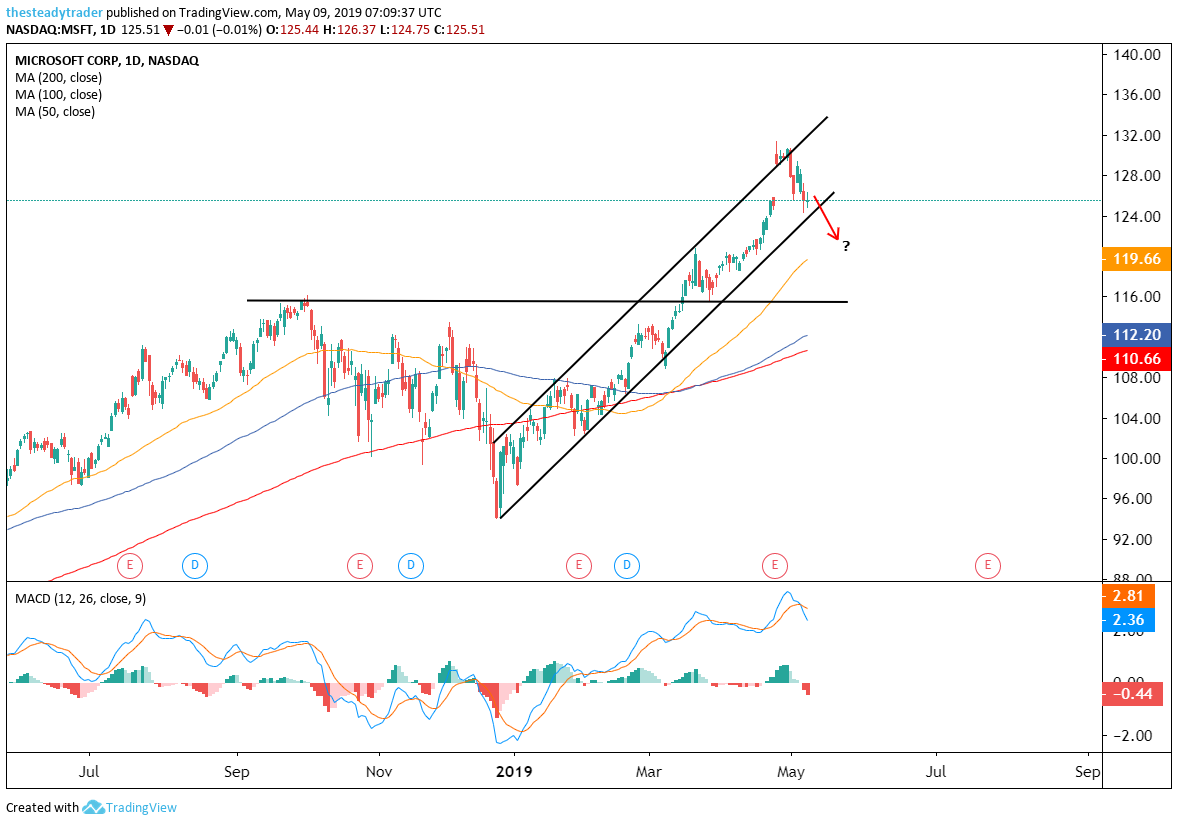Click the E earnings marker nearest the May label
Viewport: 1178px width, 825px height.
point(775,565)
